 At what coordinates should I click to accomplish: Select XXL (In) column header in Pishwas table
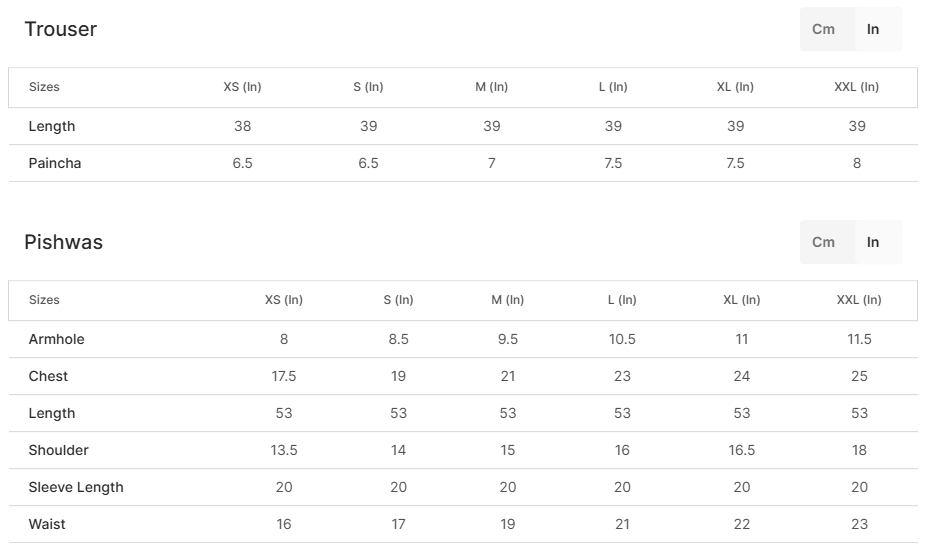coord(859,300)
